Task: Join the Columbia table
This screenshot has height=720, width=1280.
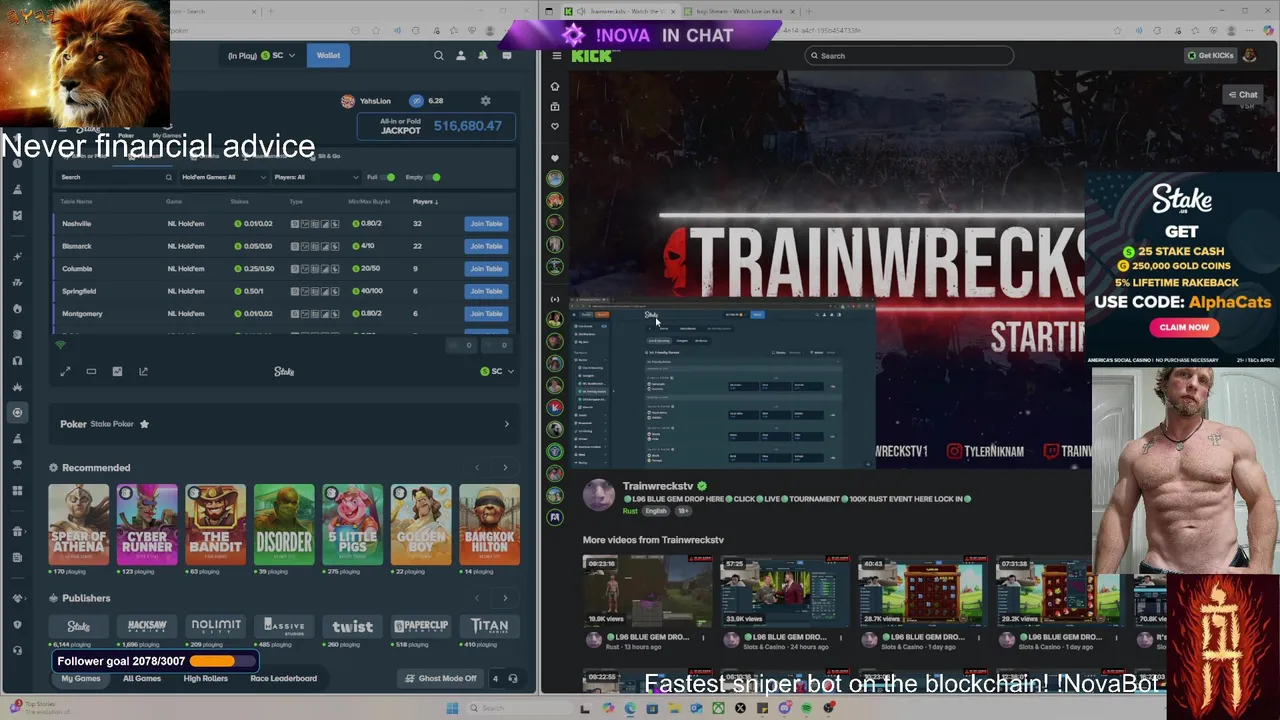Action: pyautogui.click(x=486, y=269)
